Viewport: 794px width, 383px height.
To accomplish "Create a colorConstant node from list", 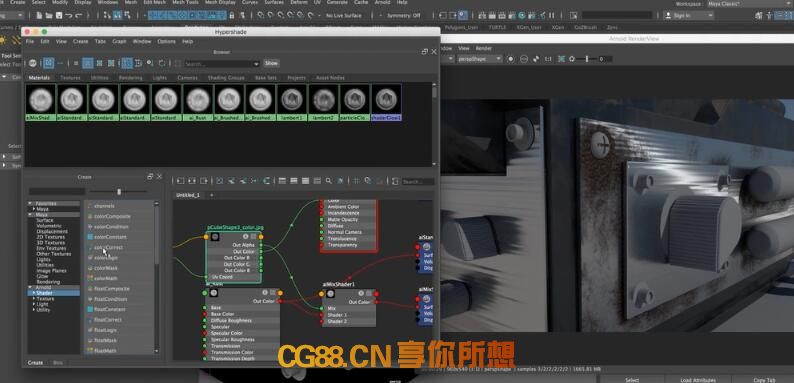I will coord(110,237).
